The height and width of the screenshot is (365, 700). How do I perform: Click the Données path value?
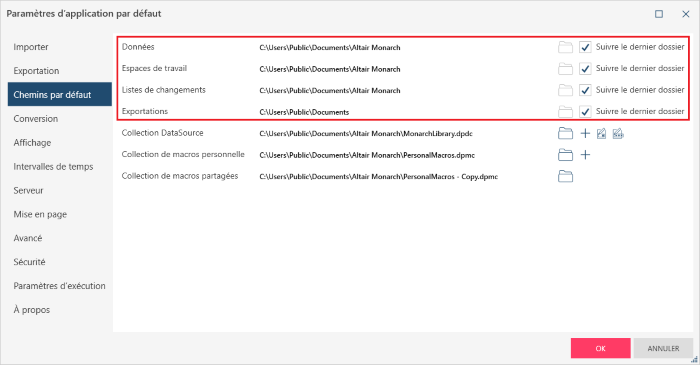click(329, 47)
